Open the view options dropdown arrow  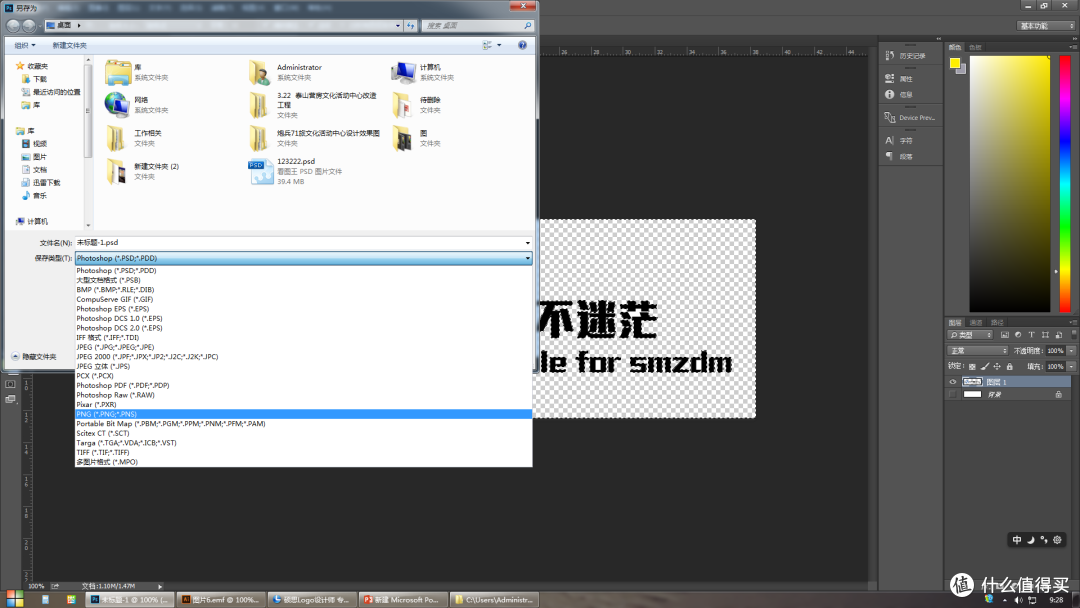coord(499,45)
